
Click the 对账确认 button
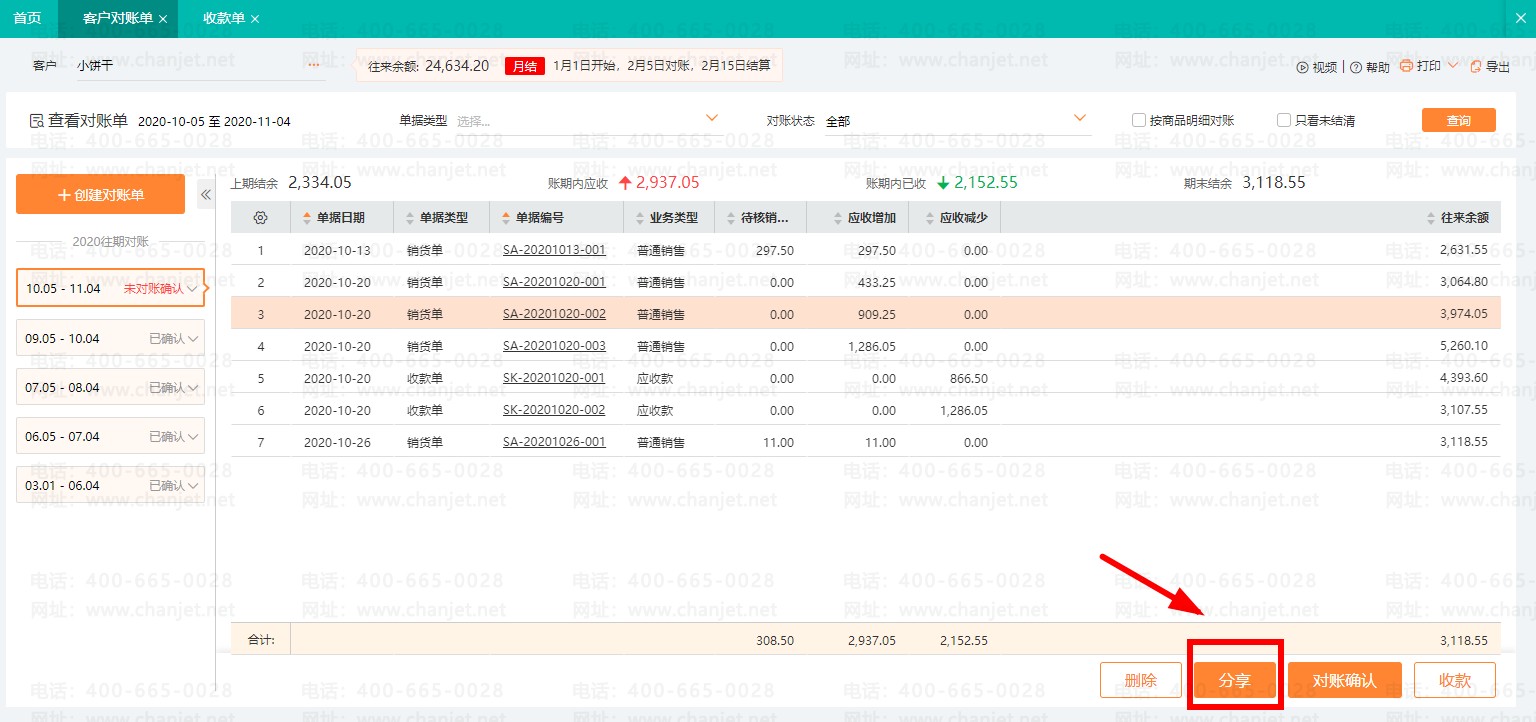(1344, 680)
